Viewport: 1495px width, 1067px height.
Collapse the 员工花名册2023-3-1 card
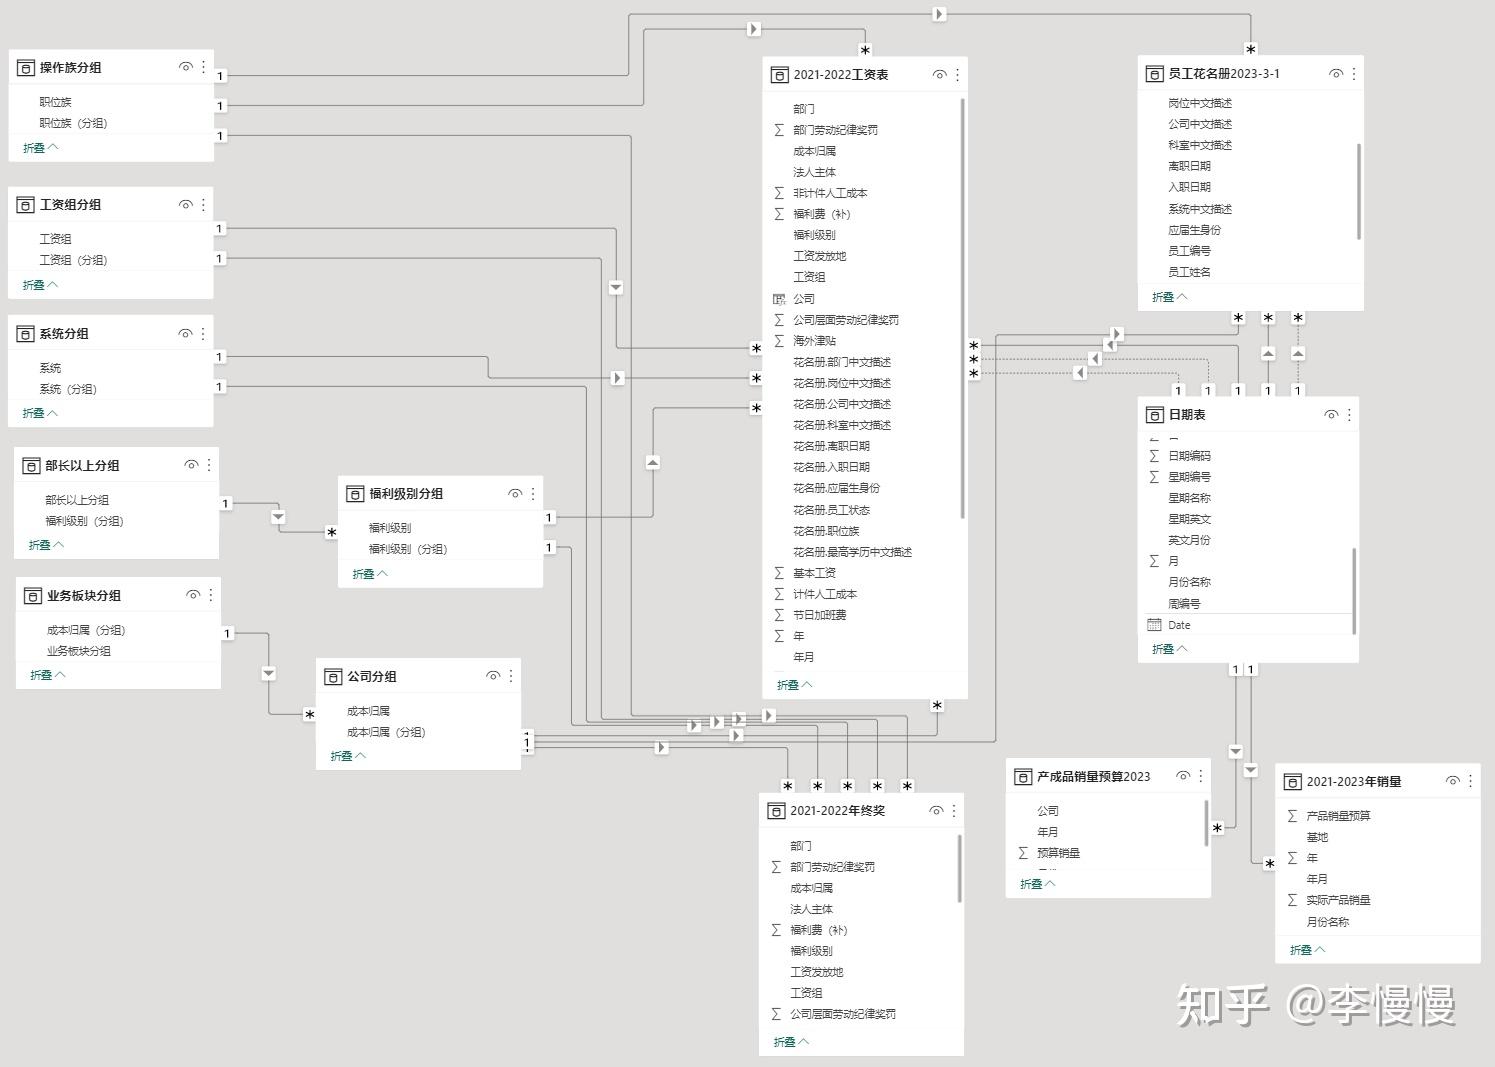click(1170, 297)
